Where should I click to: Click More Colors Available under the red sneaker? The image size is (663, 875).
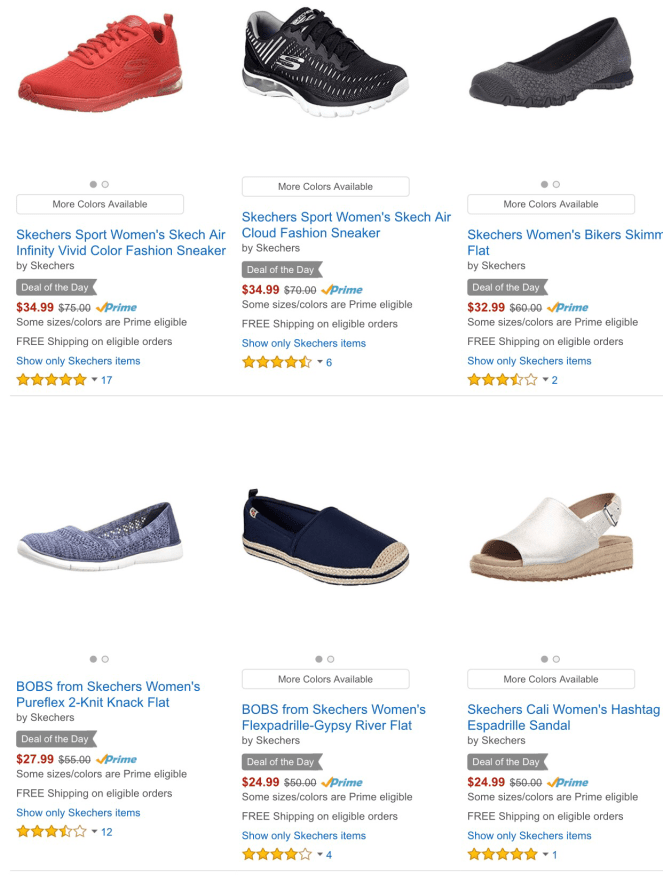click(100, 204)
